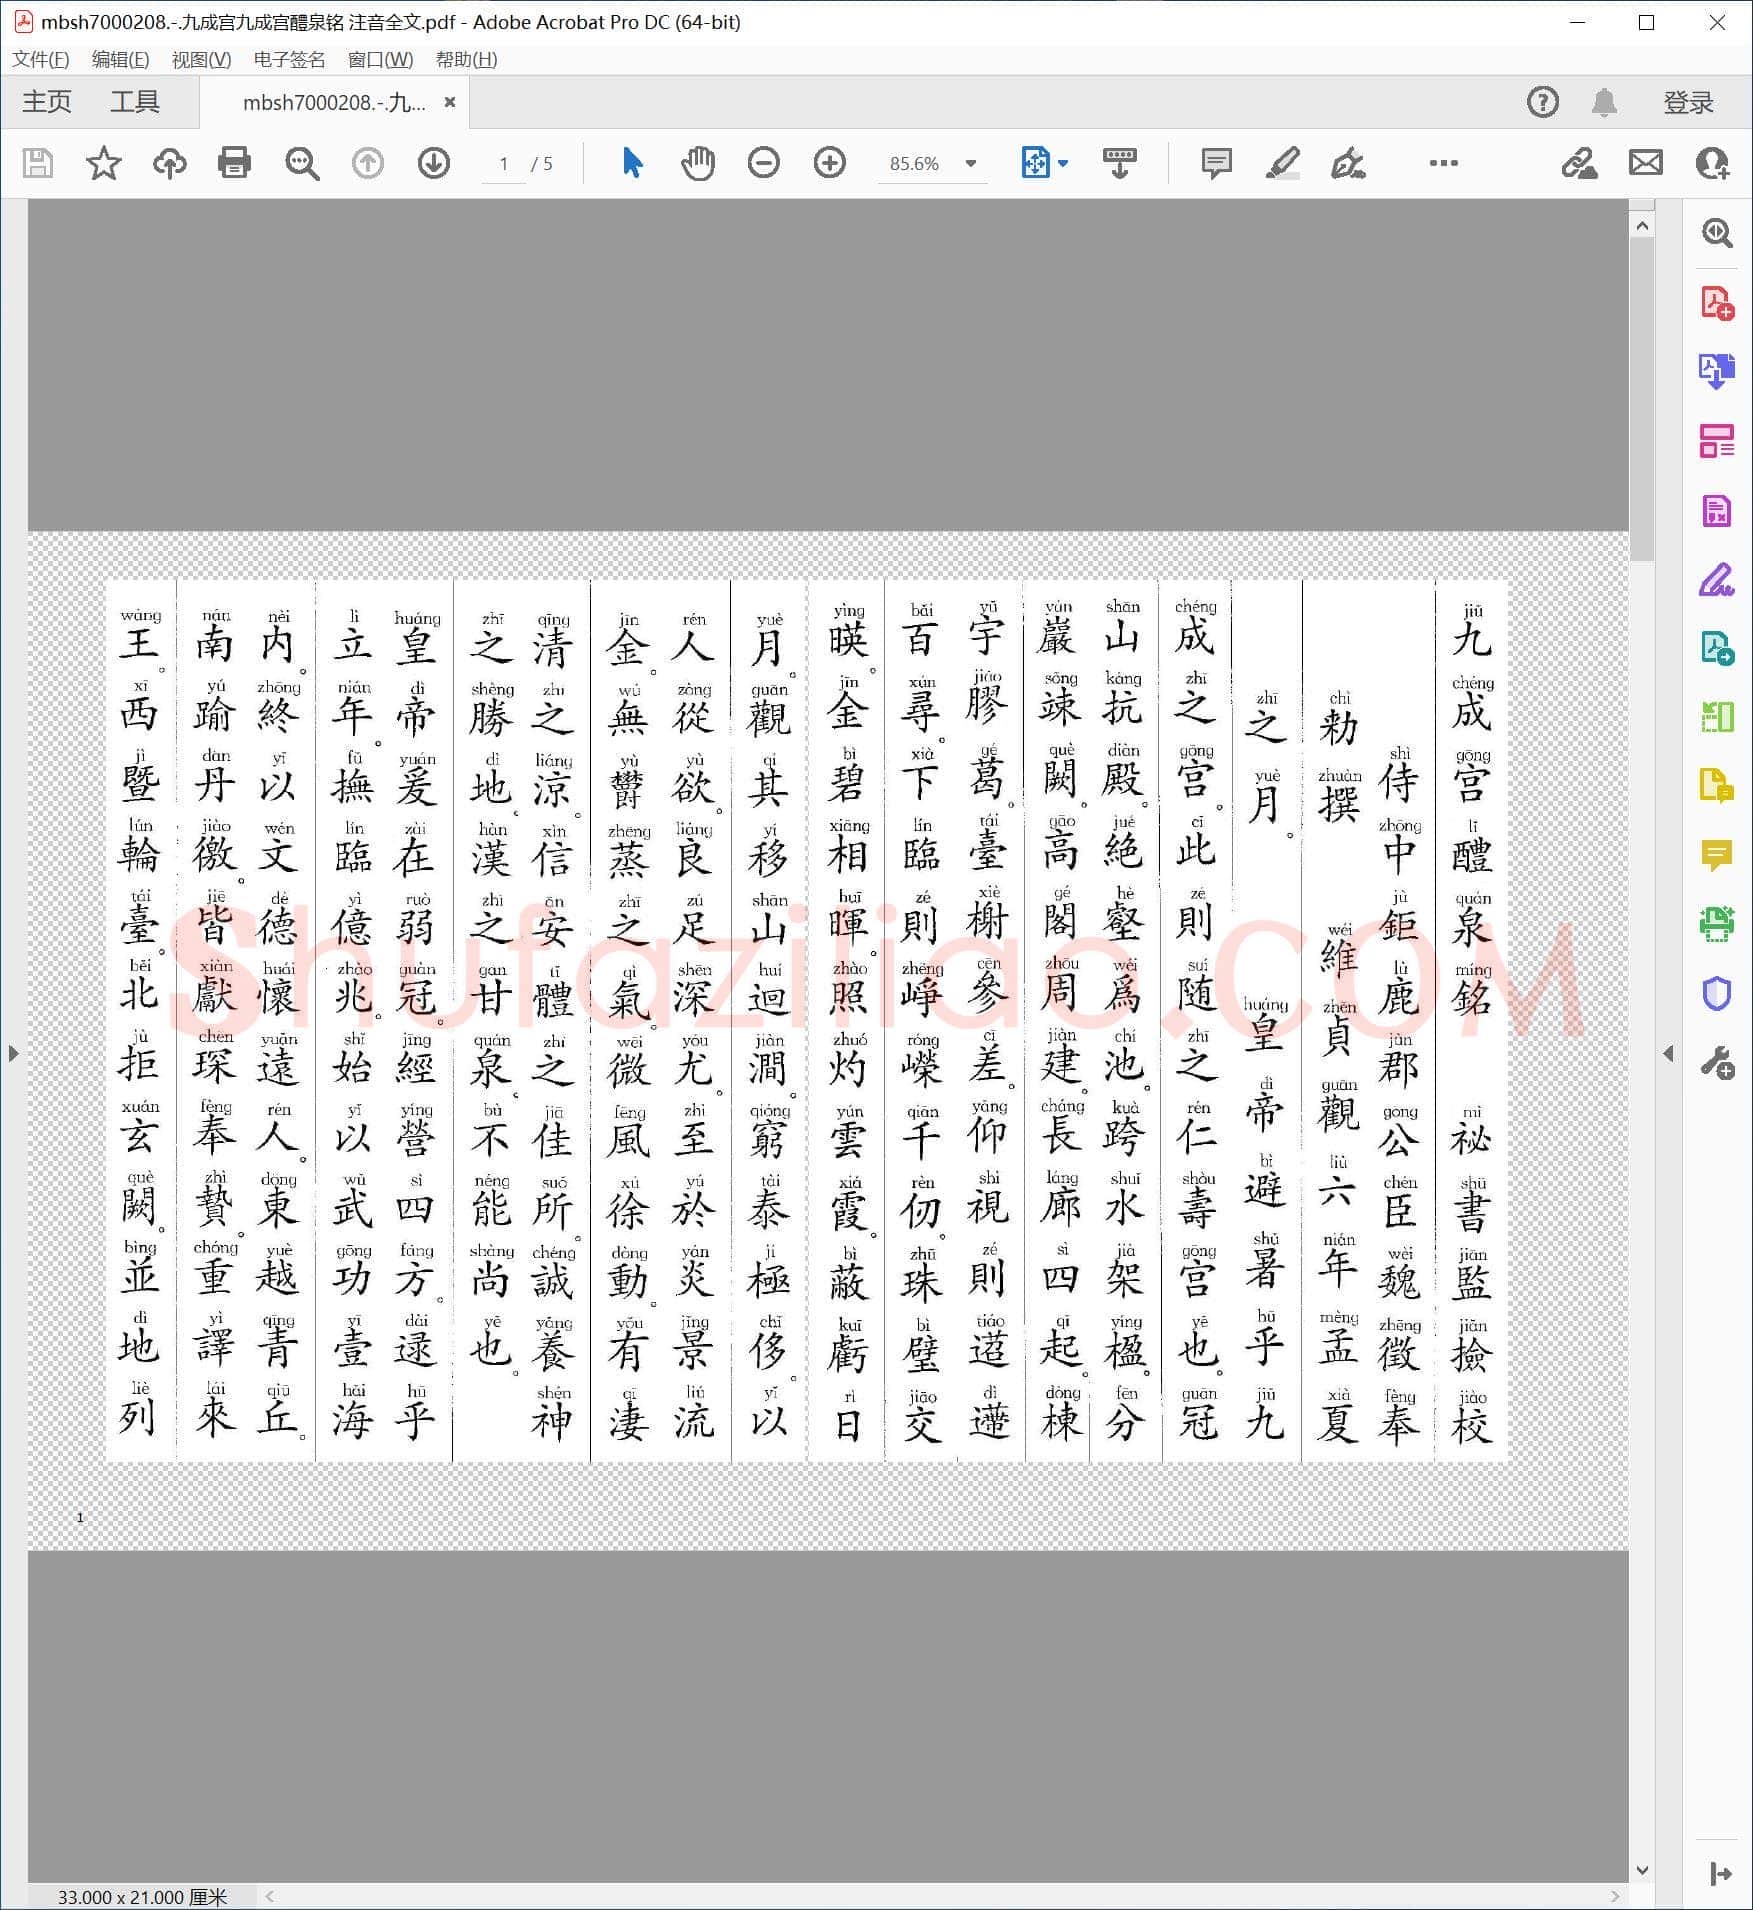Screen dimensions: 1753x1910
Task: Open green Scan & OCR printer icon
Action: [x=1717, y=924]
